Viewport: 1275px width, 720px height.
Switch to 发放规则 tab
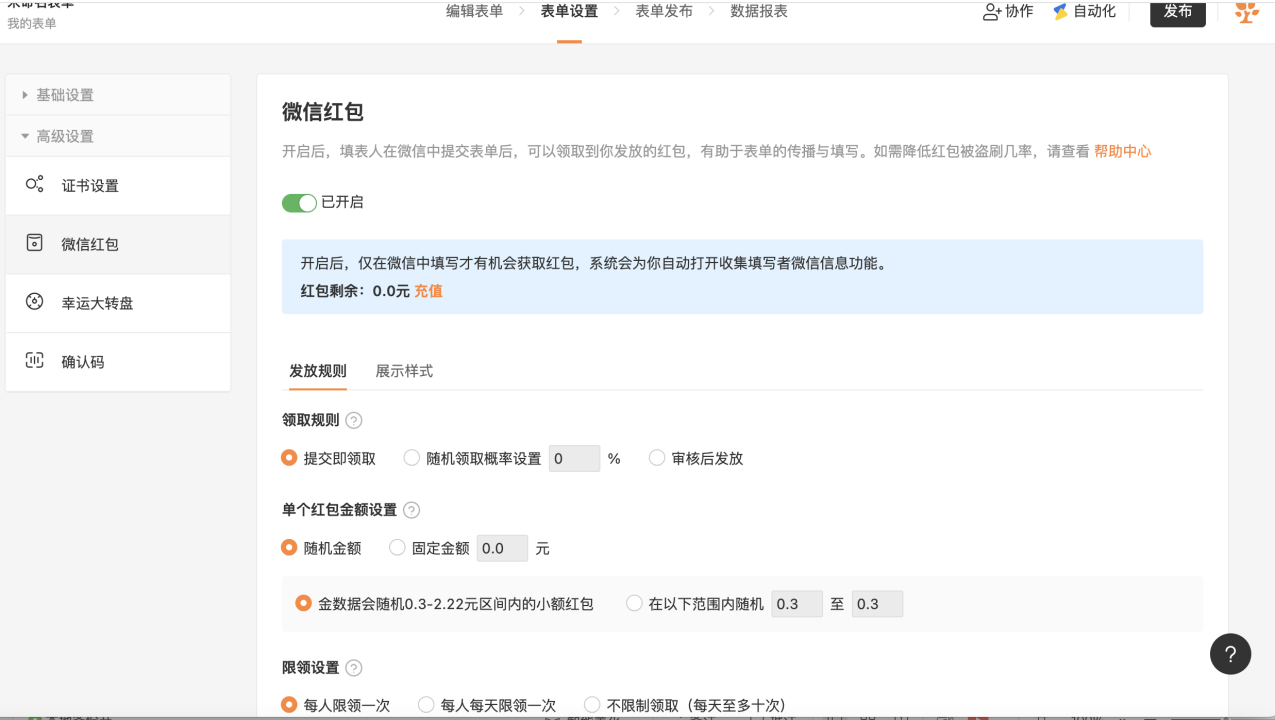pyautogui.click(x=318, y=371)
